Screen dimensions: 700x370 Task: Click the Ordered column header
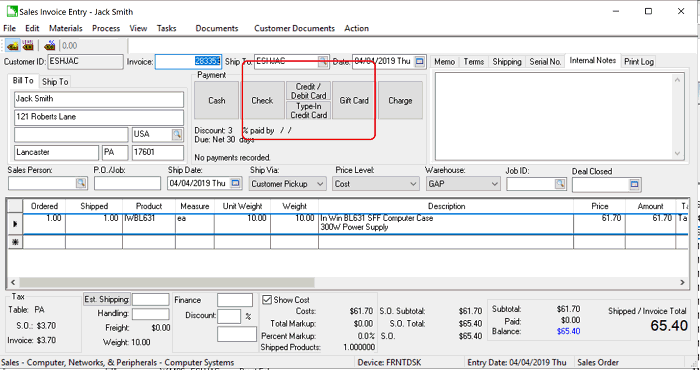coord(44,206)
